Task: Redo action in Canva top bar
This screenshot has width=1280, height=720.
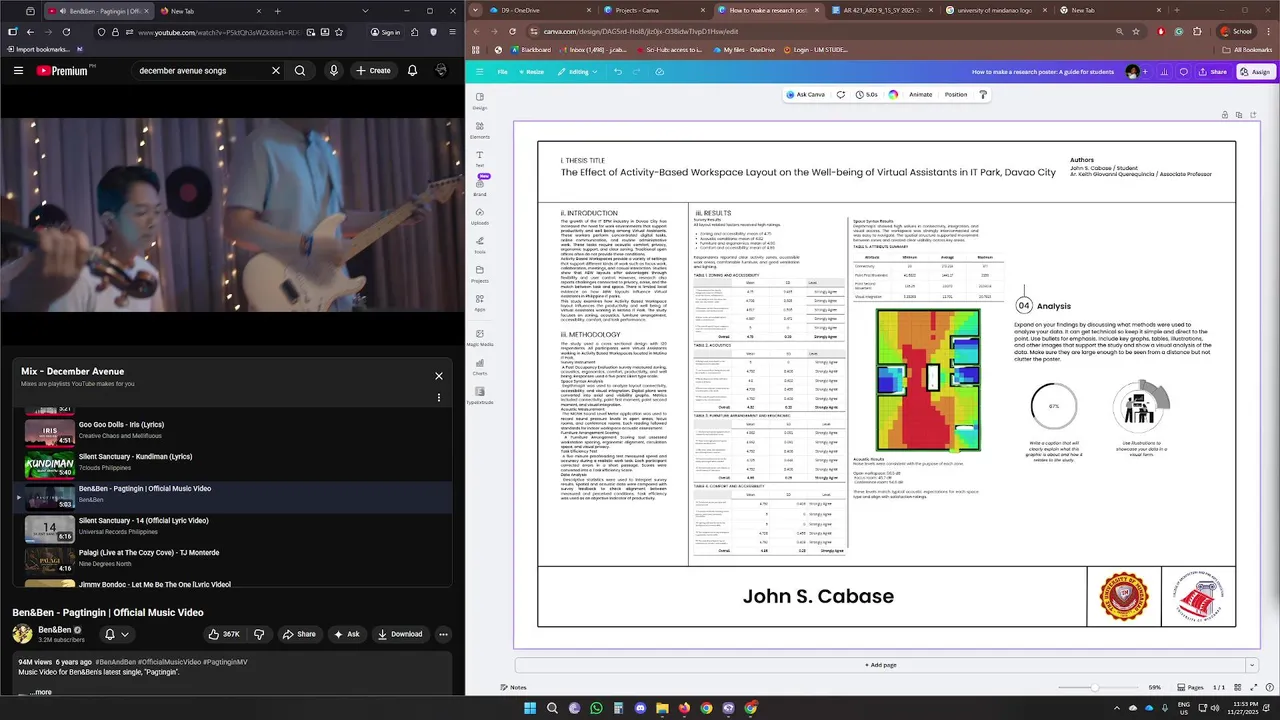Action: [638, 72]
